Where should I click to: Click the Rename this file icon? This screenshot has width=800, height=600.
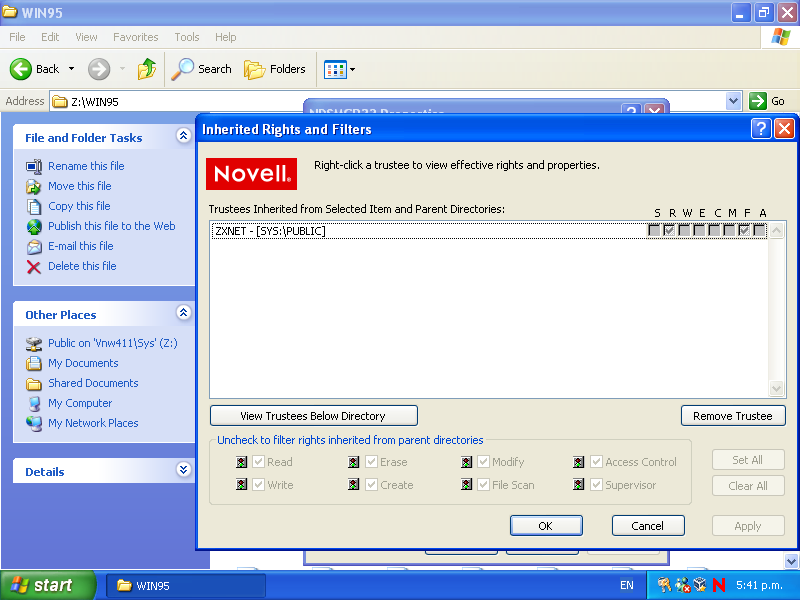coord(34,166)
